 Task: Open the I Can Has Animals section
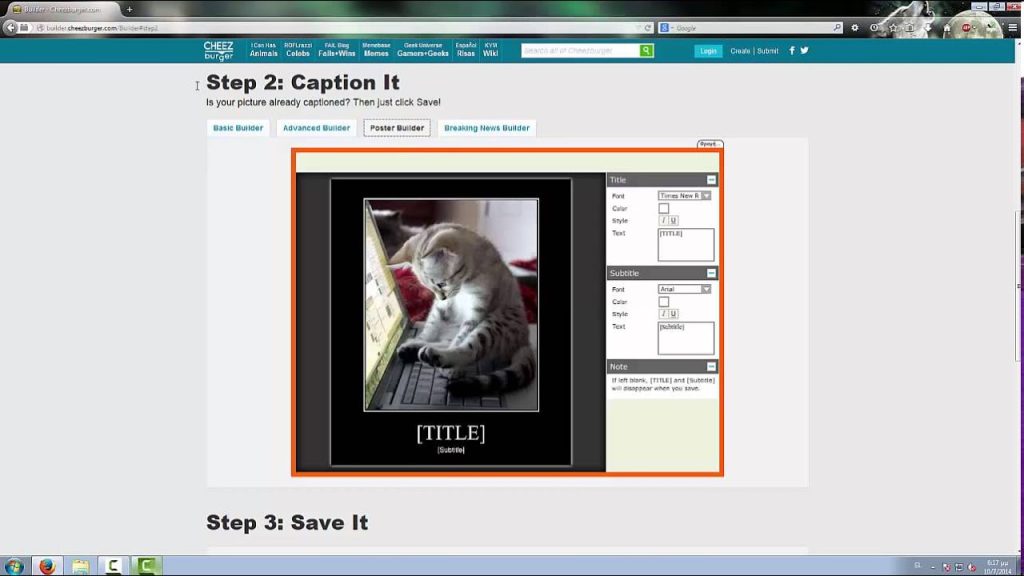point(263,50)
